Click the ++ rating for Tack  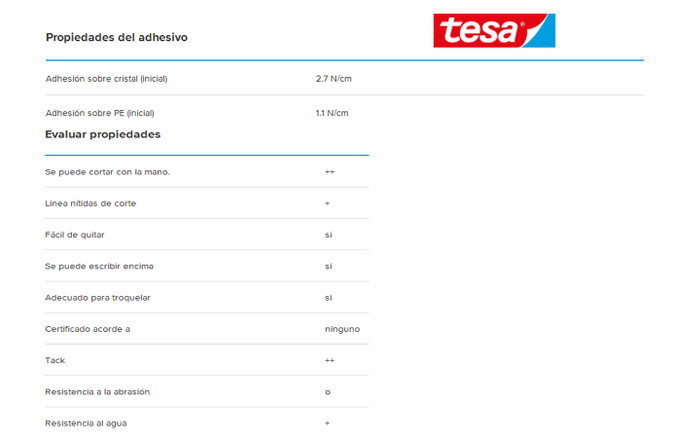coord(329,360)
